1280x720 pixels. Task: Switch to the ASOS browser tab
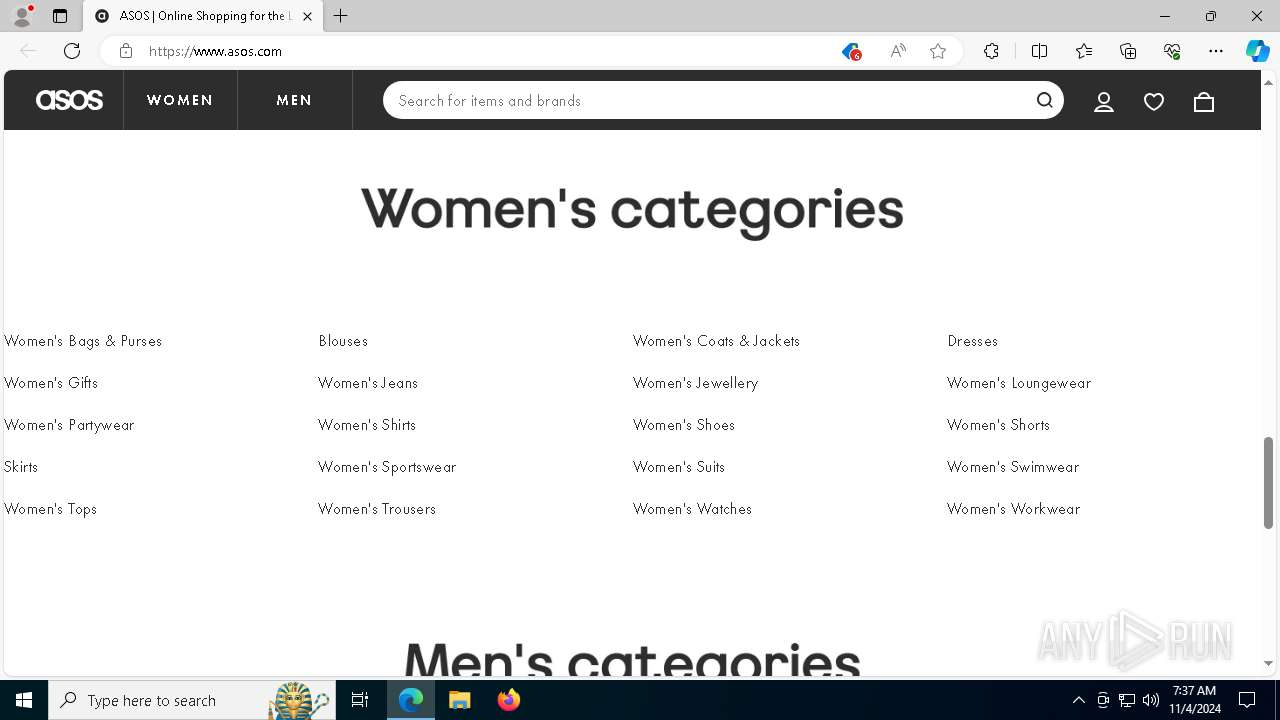tap(203, 16)
